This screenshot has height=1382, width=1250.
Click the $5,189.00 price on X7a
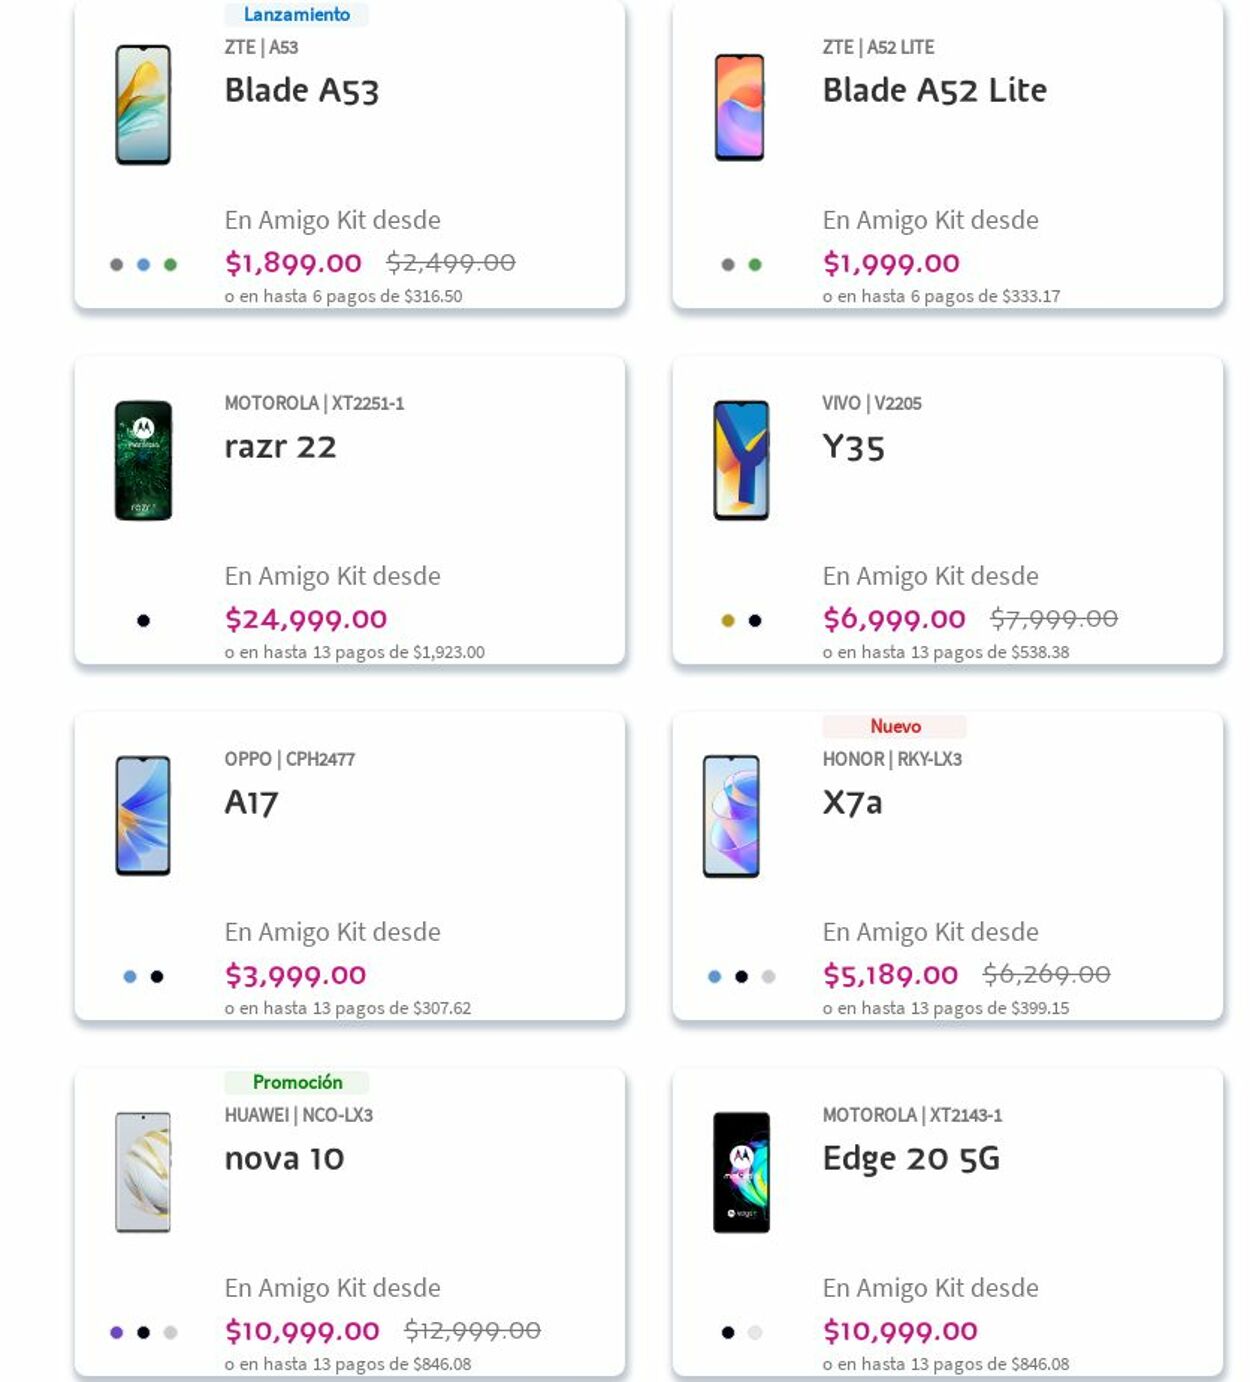click(890, 975)
